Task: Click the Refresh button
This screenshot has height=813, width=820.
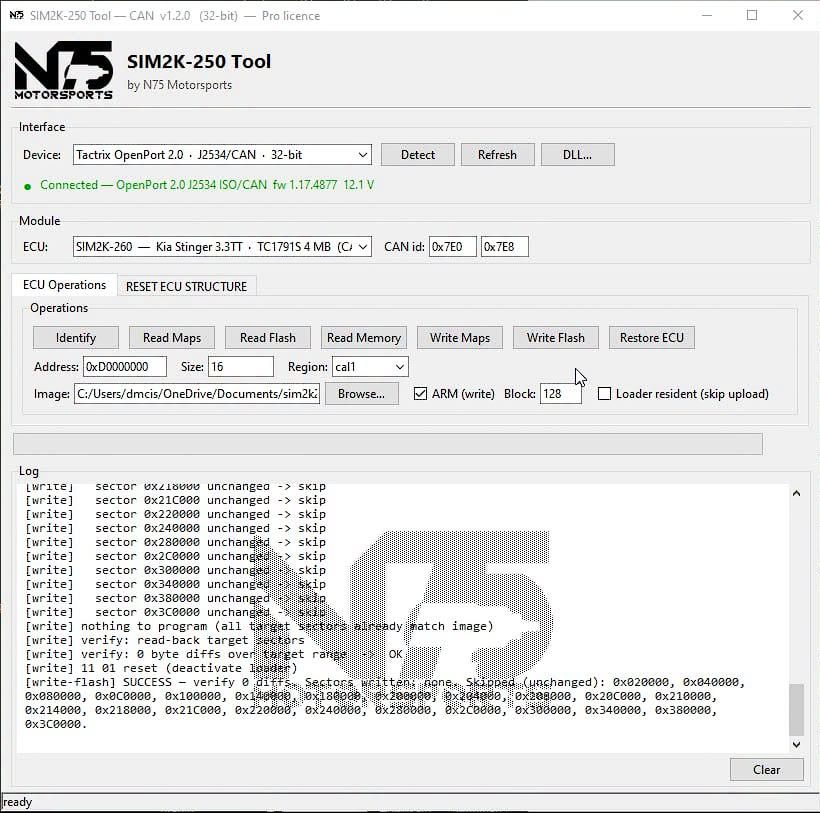Action: 497,155
